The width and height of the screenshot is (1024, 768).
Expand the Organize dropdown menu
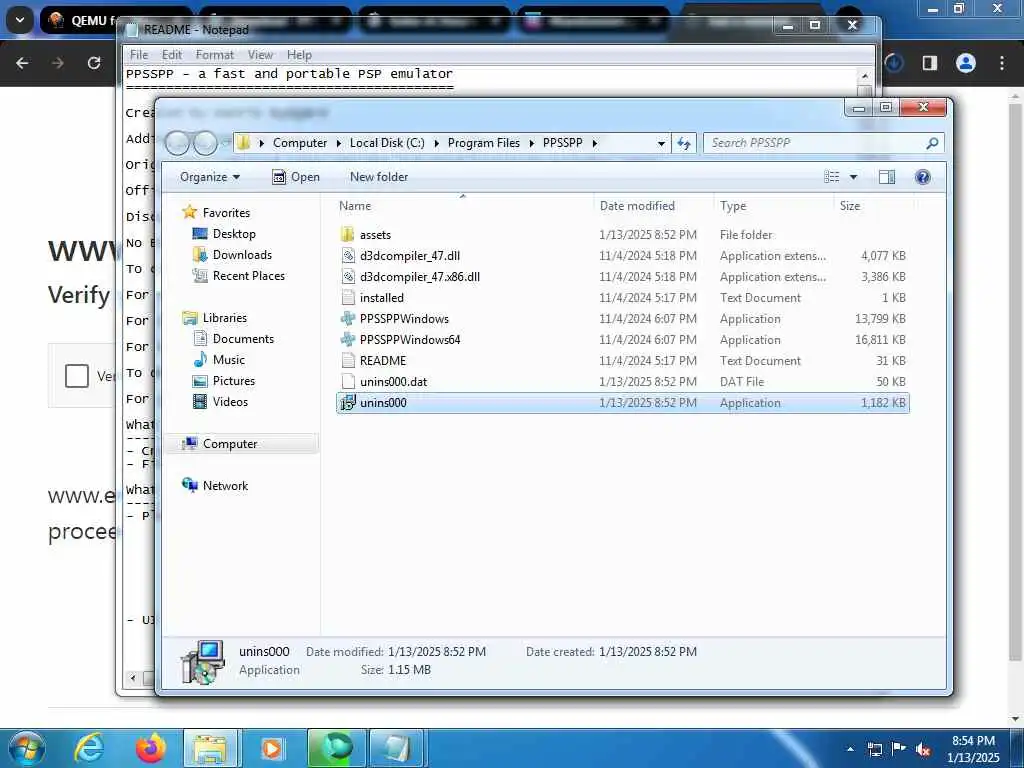click(x=210, y=177)
